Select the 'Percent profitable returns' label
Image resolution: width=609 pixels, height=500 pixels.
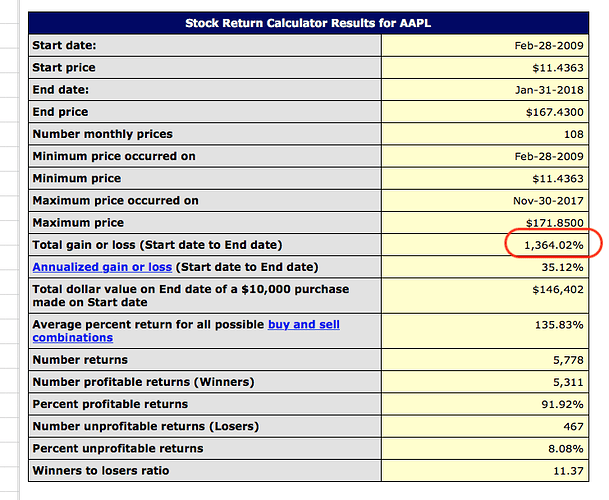(x=110, y=404)
